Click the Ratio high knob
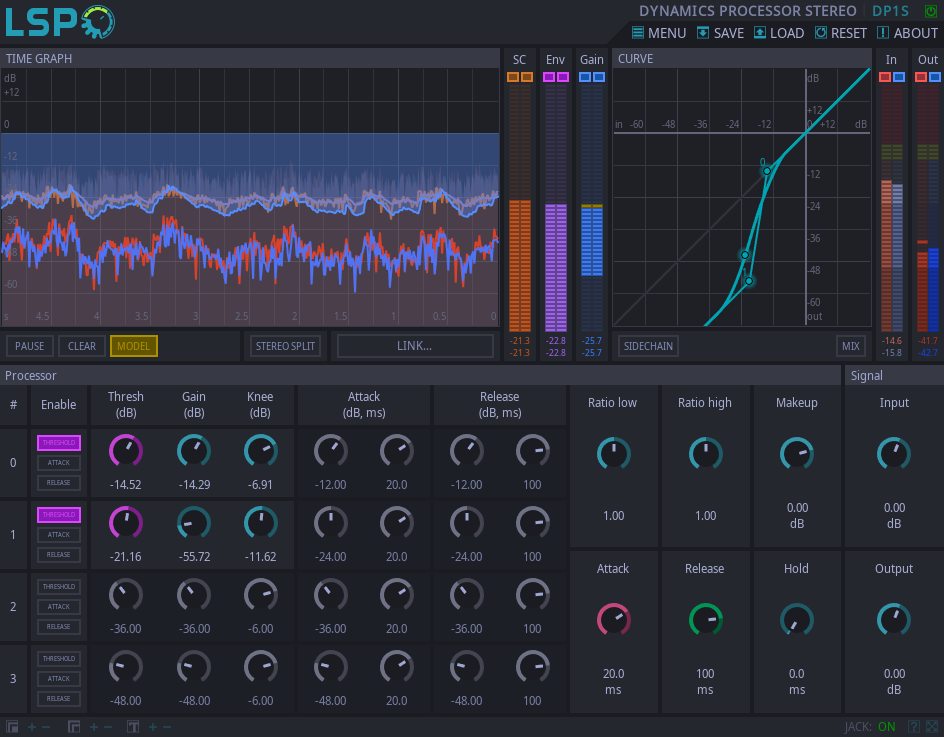The height and width of the screenshot is (737, 944). pos(706,454)
